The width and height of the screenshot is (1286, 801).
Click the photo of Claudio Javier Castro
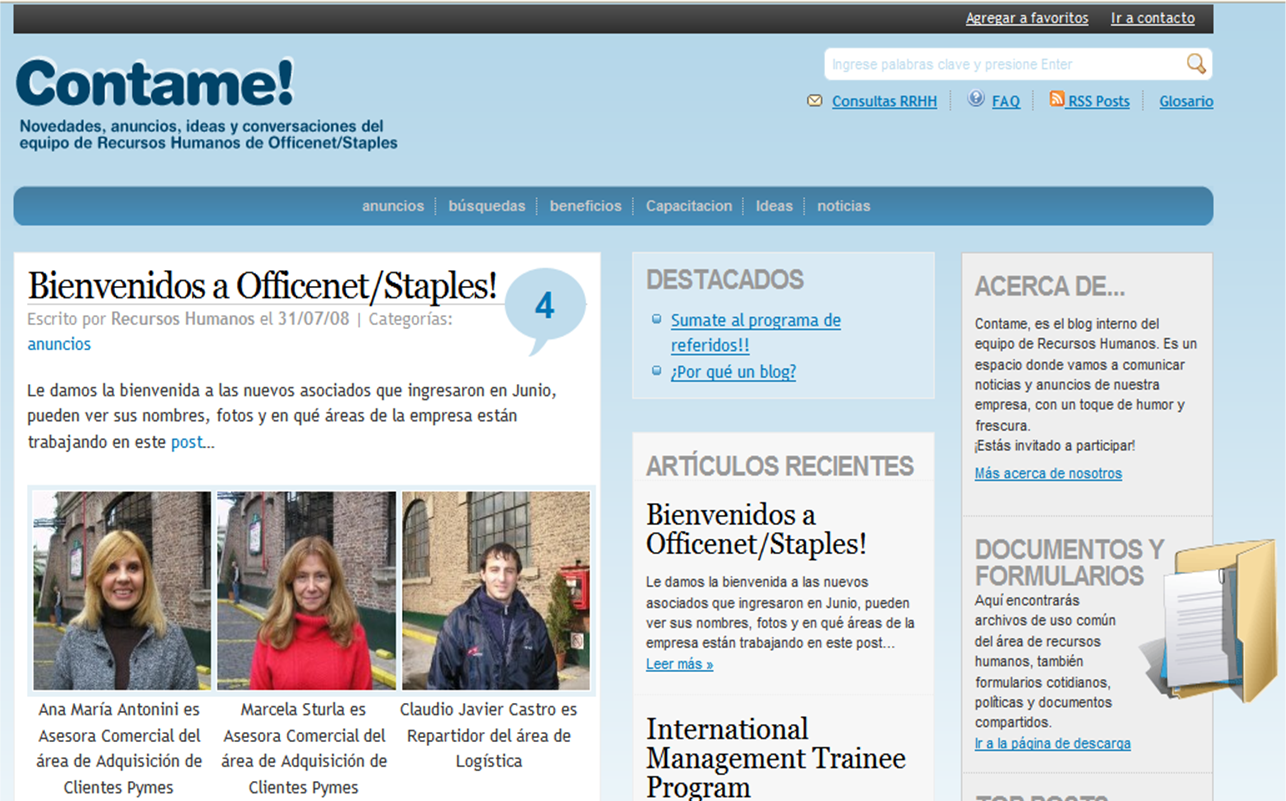[495, 590]
